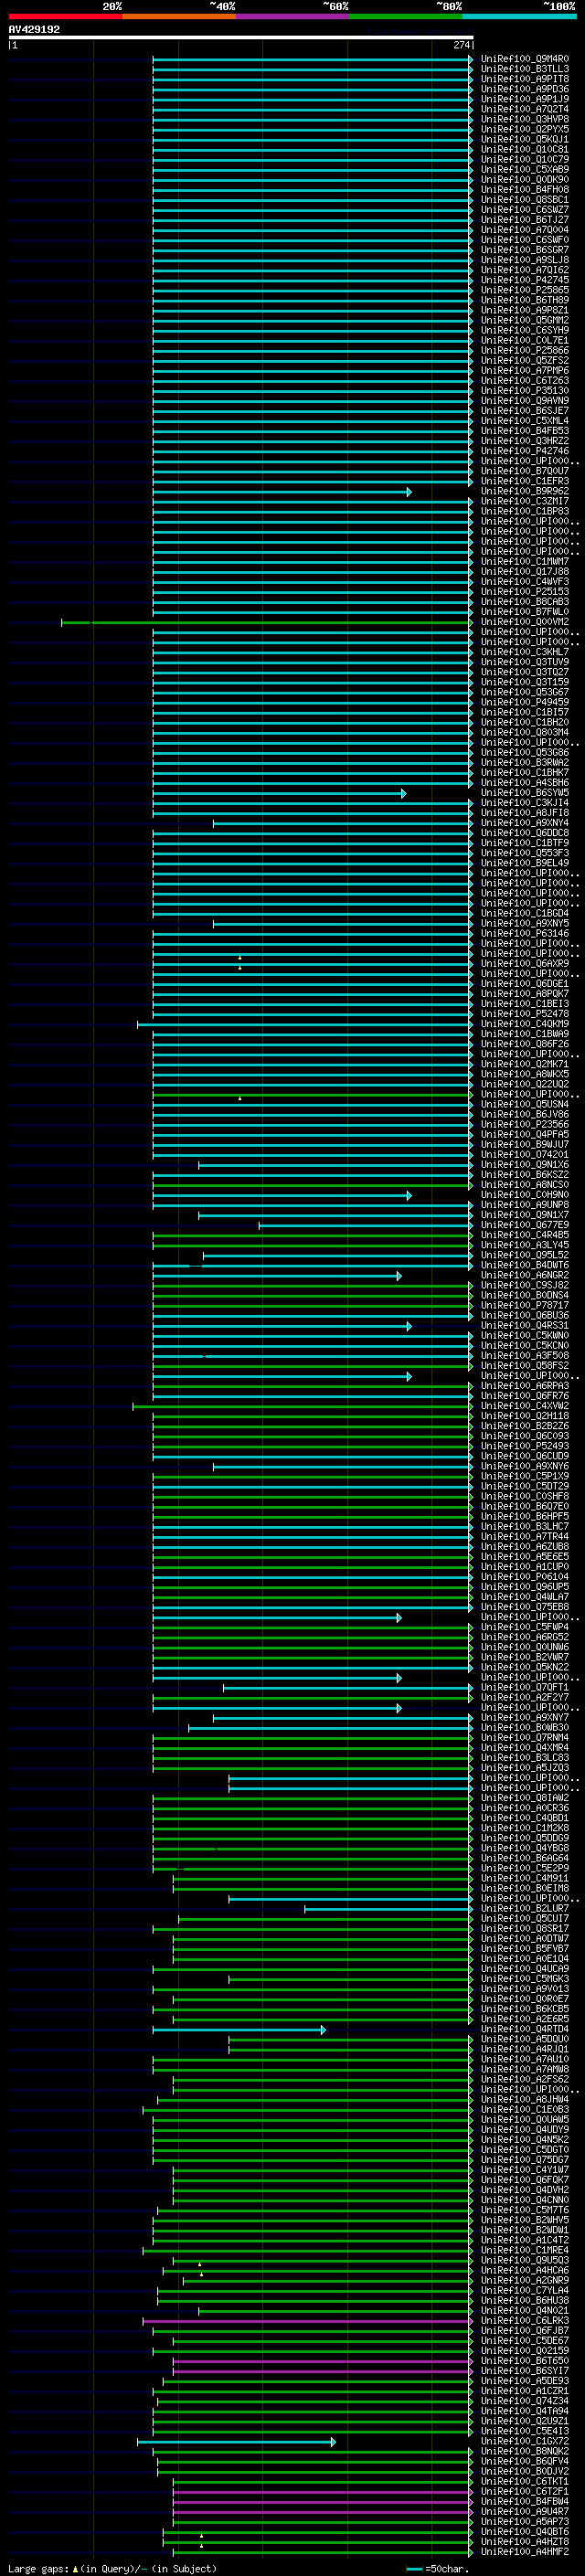Open UniRef100_B9R962 hit
The height and width of the screenshot is (2576, 585).
pos(525,491)
